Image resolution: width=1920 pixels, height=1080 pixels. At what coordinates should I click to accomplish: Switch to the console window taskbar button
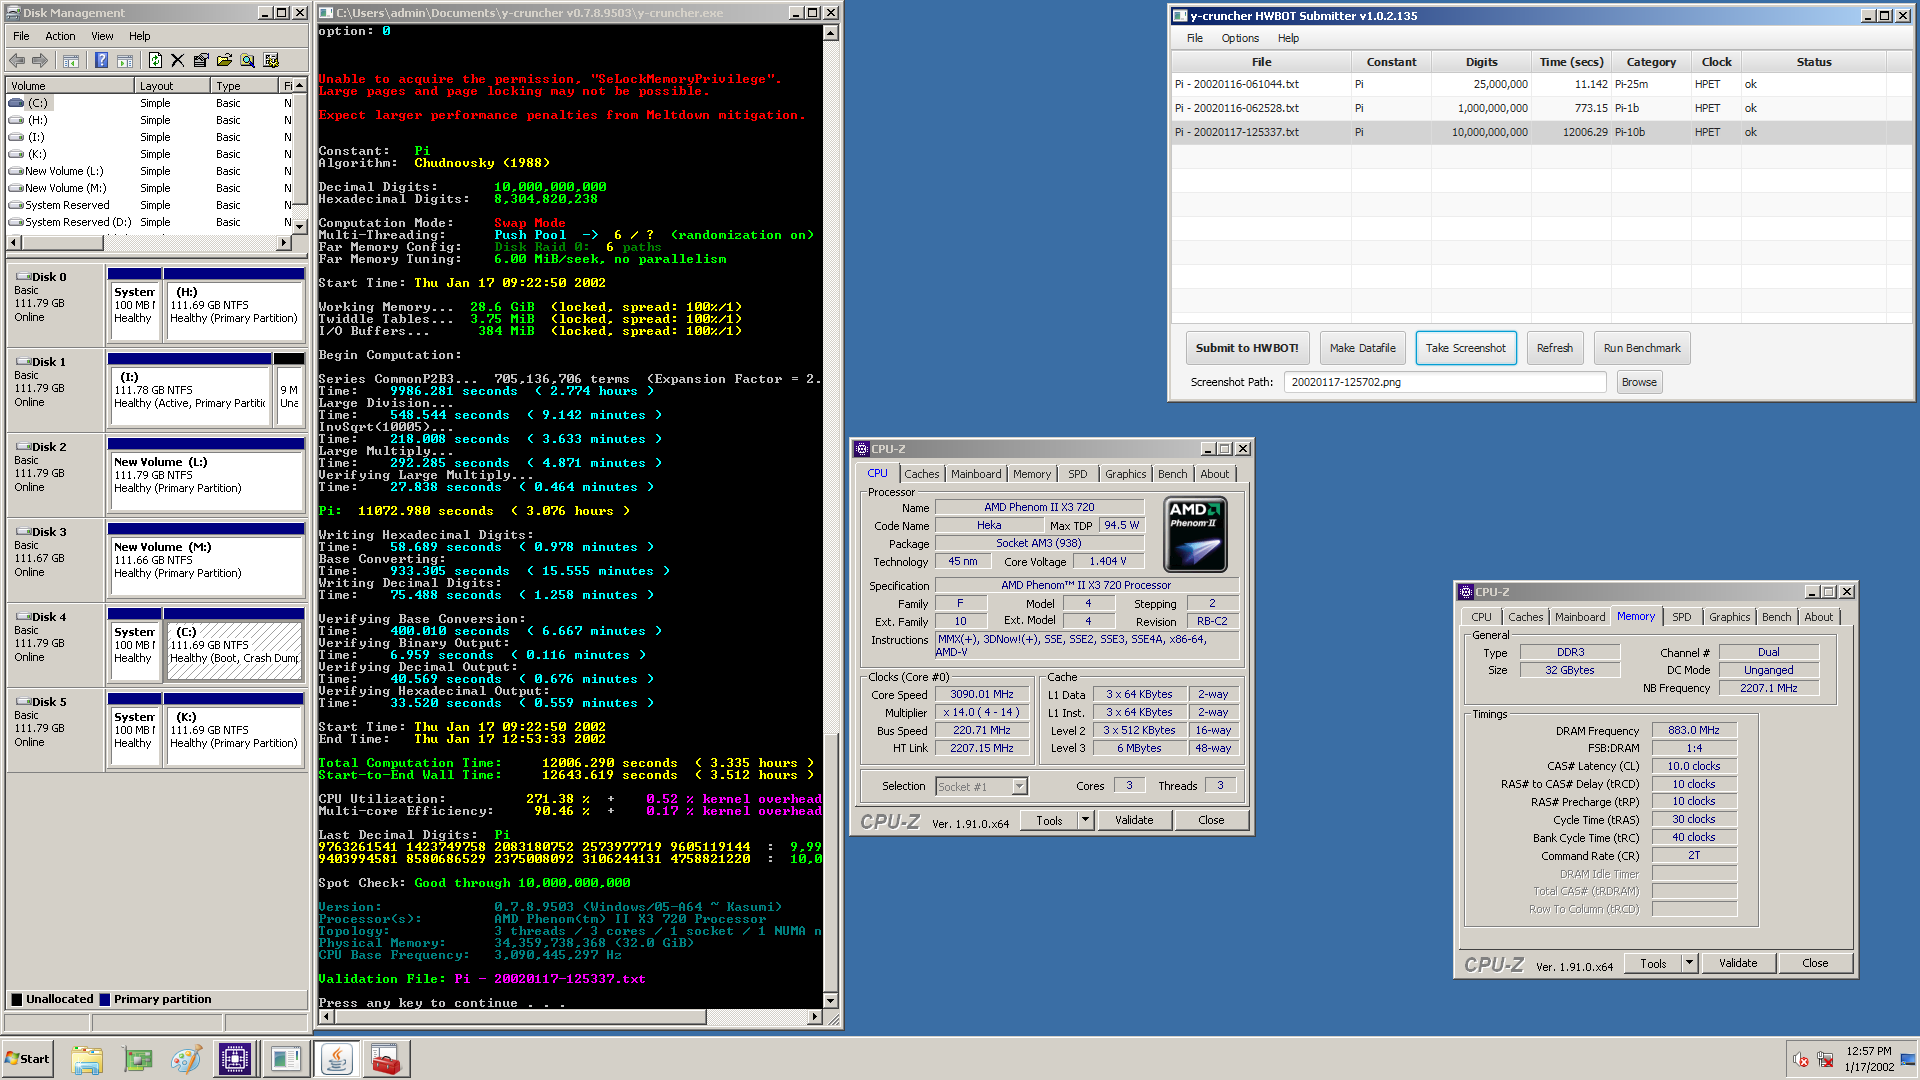coord(285,1059)
